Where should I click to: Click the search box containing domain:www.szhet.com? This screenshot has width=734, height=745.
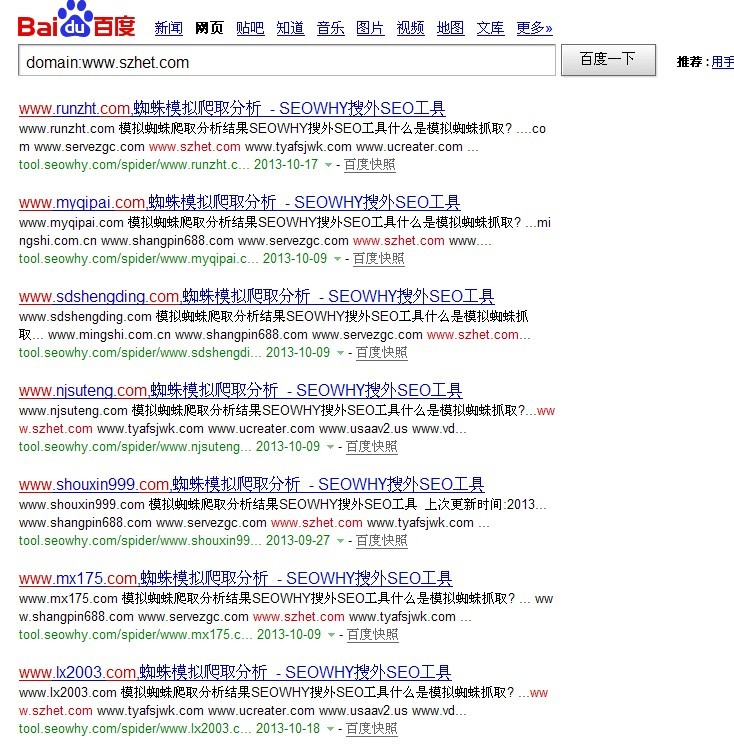(287, 60)
